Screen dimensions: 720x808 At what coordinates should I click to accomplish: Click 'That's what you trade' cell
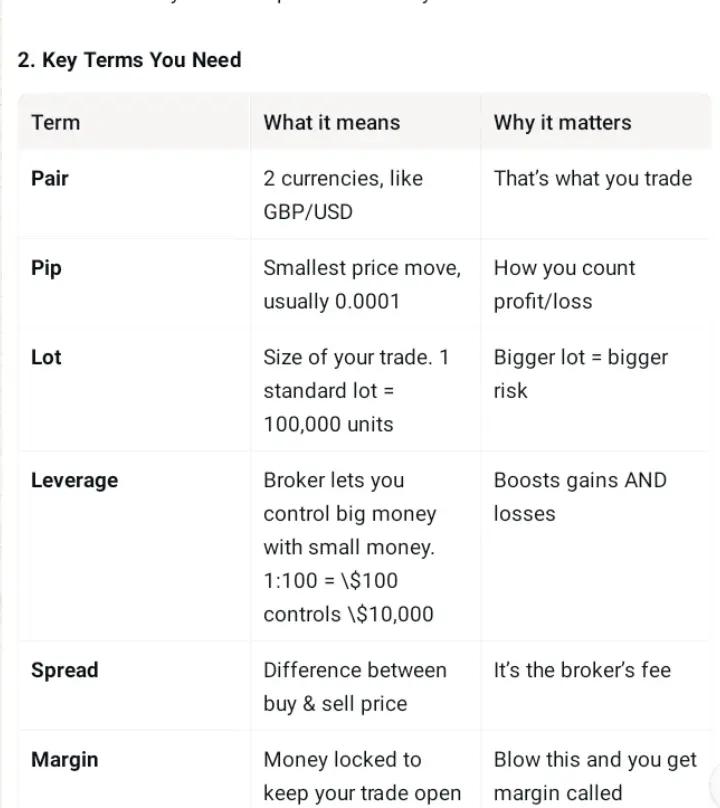[593, 178]
